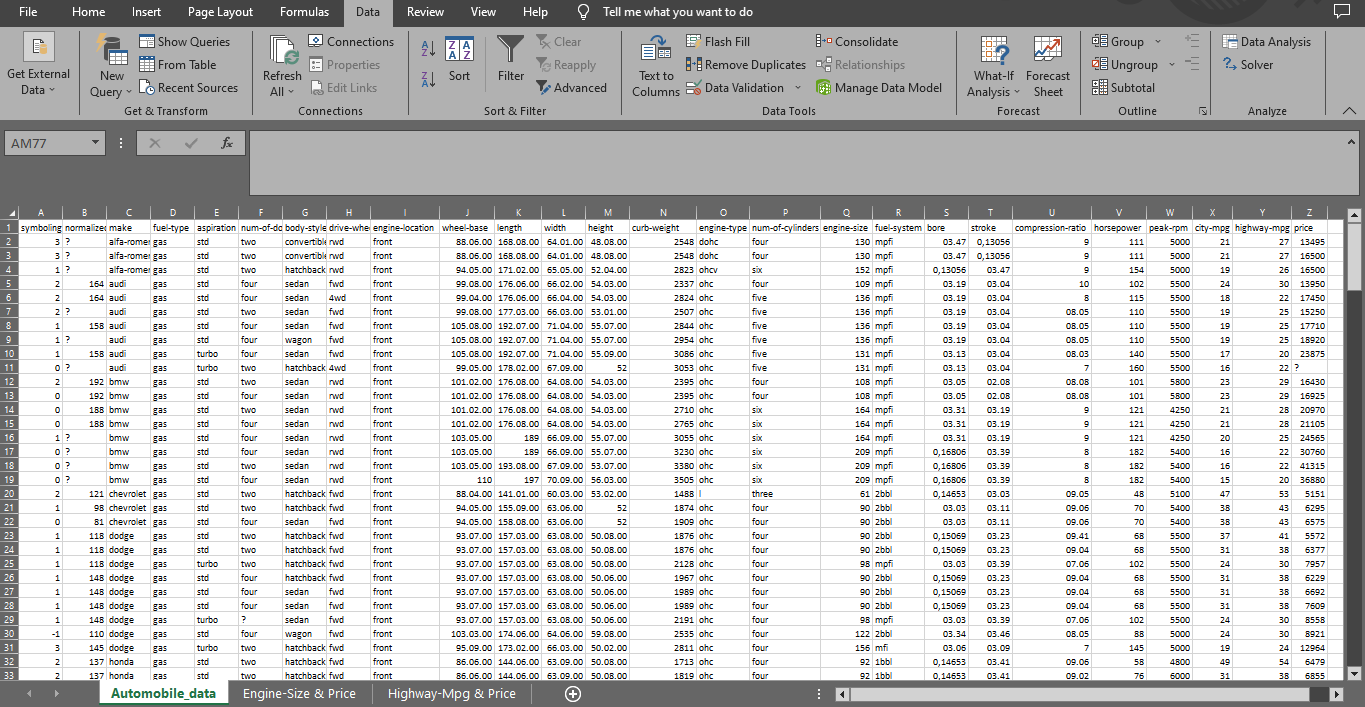Launch the Solver add-in

pos(1248,65)
